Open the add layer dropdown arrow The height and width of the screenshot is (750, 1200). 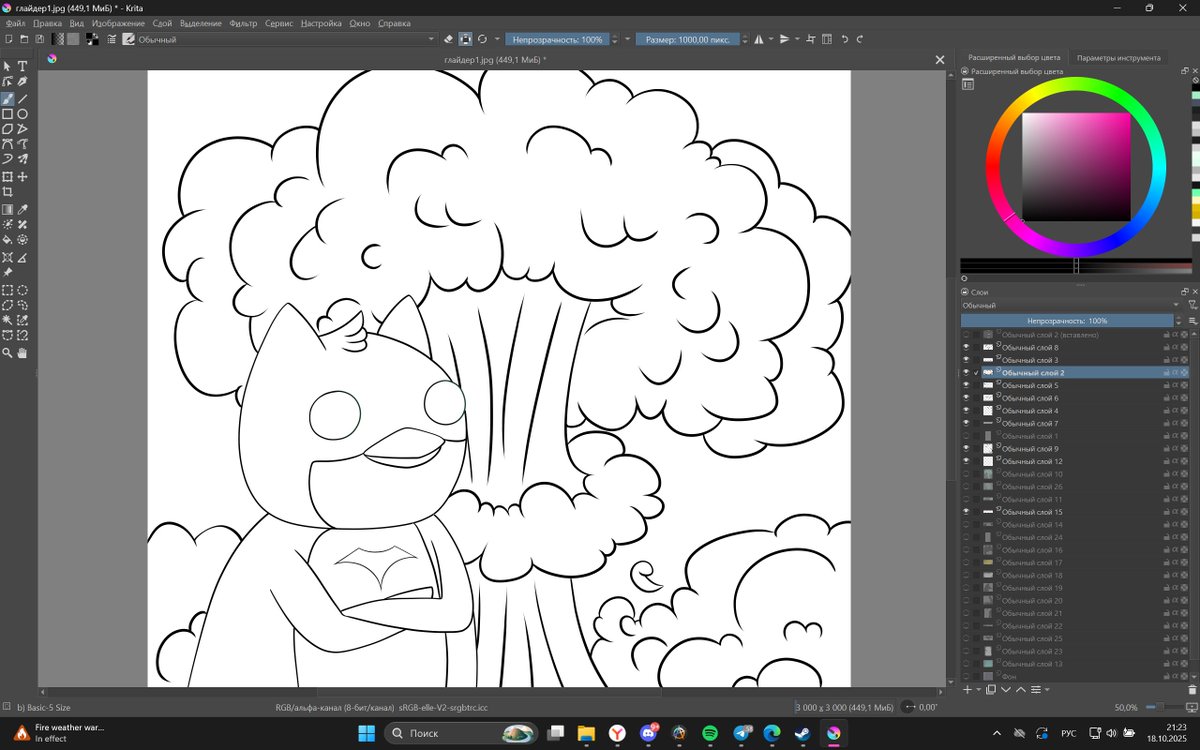[977, 689]
